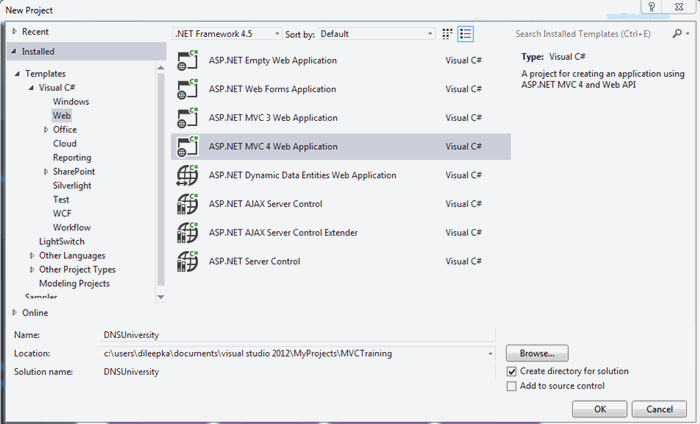Expand the Office tree node
This screenshot has height=424, width=700.
click(46, 130)
